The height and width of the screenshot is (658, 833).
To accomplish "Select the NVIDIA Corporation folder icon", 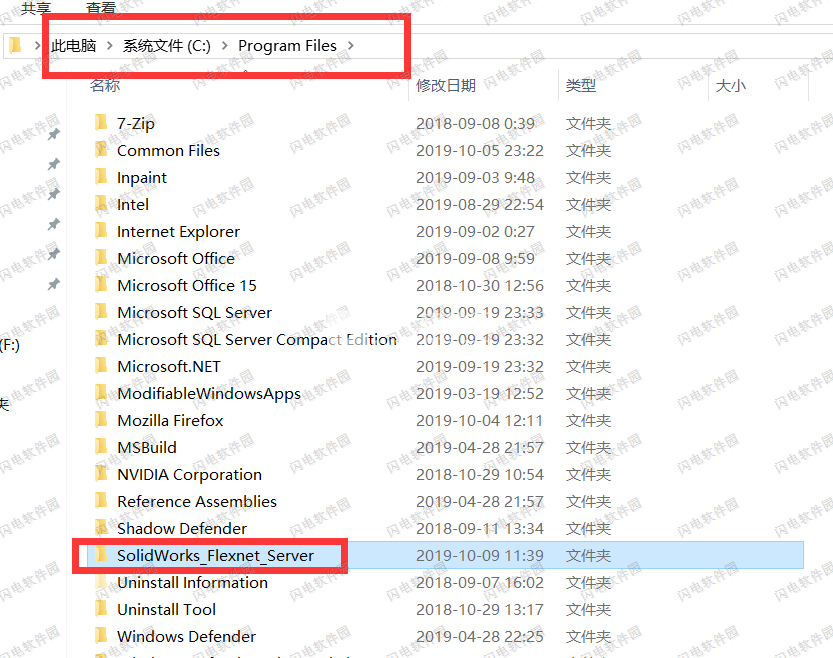I will coord(100,474).
